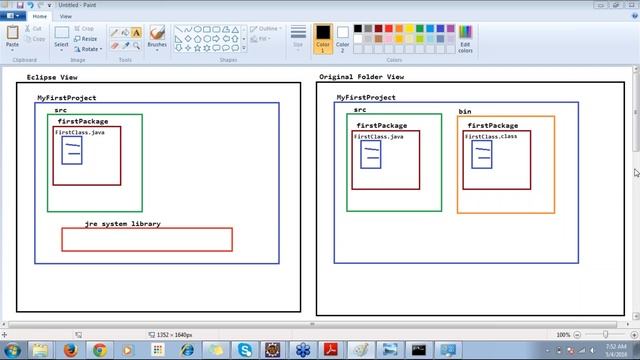Open Google Chrome from the taskbar

pos(100,350)
